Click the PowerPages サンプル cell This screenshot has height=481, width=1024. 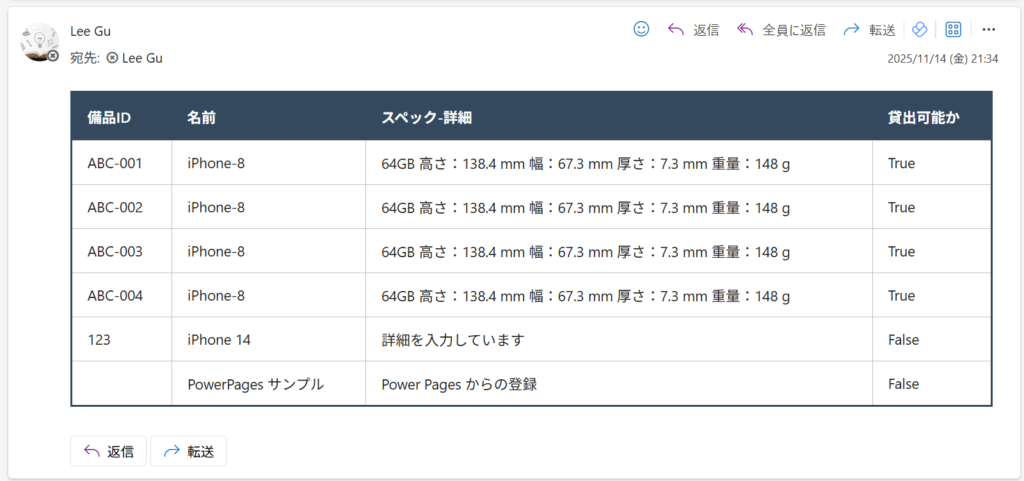pyautogui.click(x=255, y=384)
